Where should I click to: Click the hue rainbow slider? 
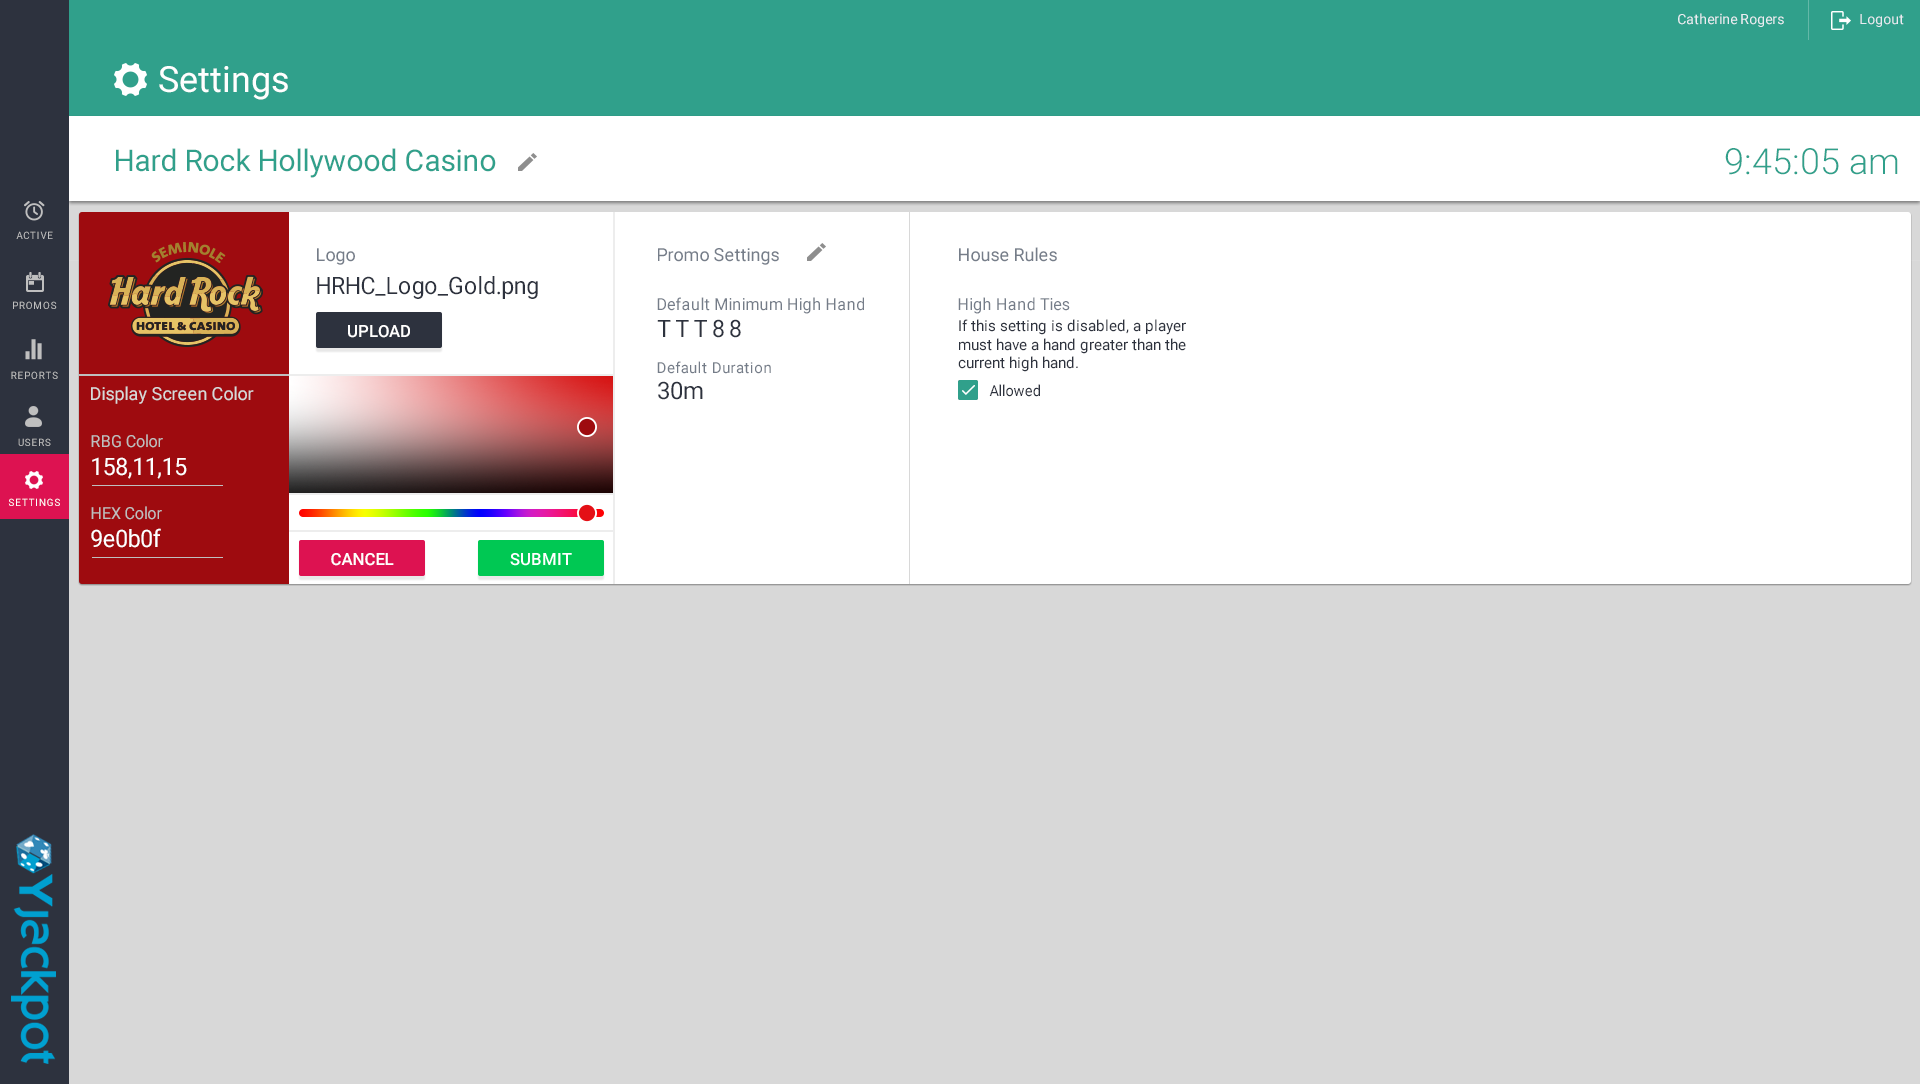point(450,513)
